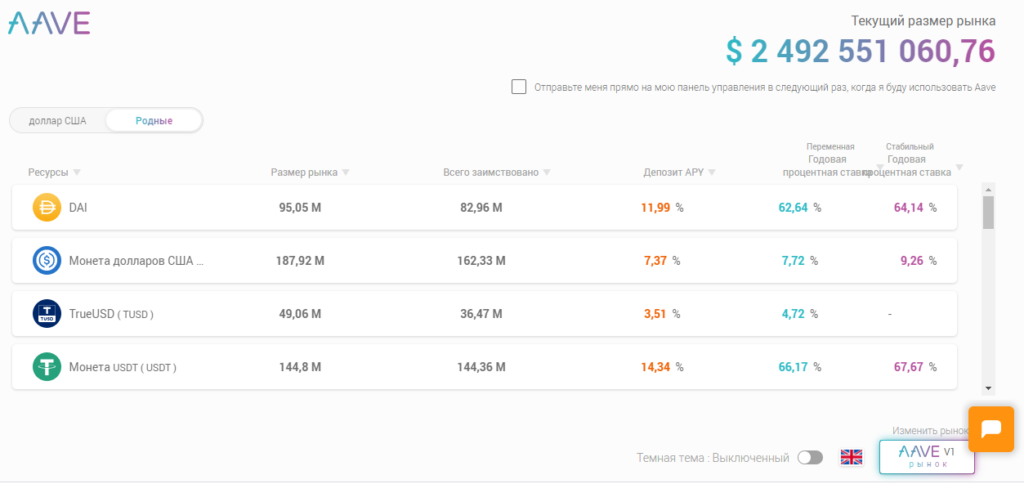The width and height of the screenshot is (1024, 484).
Task: Sort by Ресурсы column arrow
Action: [76, 172]
